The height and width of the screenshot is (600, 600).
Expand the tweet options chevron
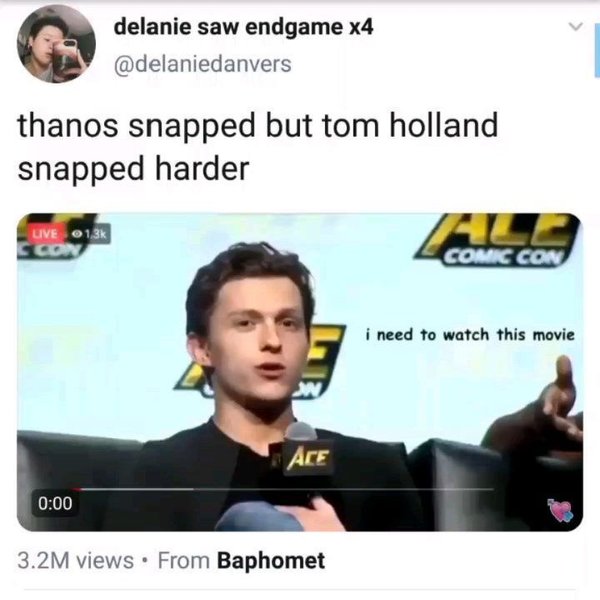tap(575, 26)
